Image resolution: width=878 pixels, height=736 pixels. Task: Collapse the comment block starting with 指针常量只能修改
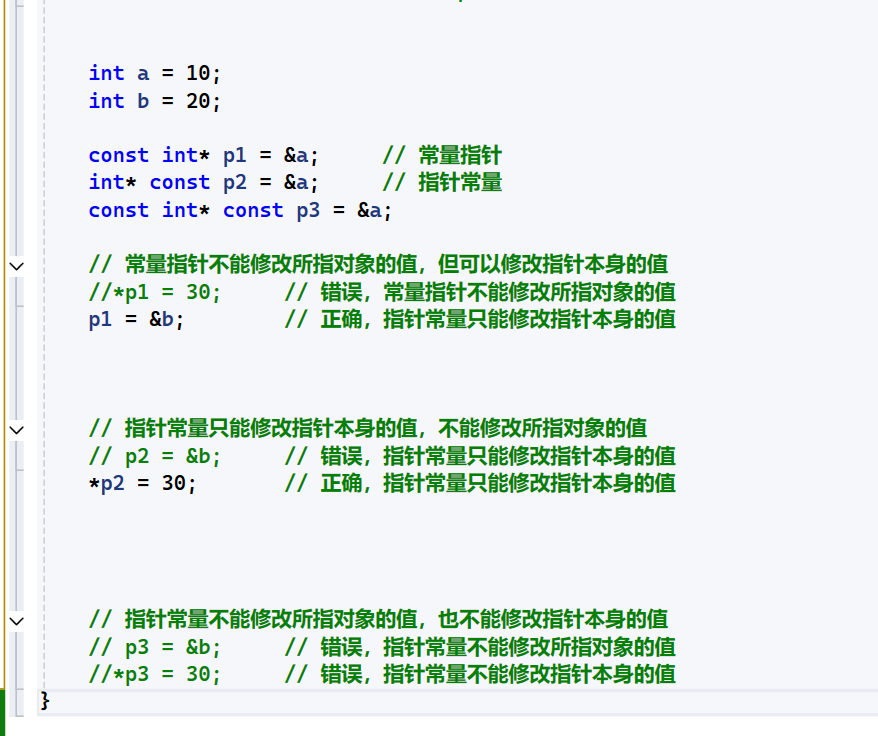coord(16,429)
